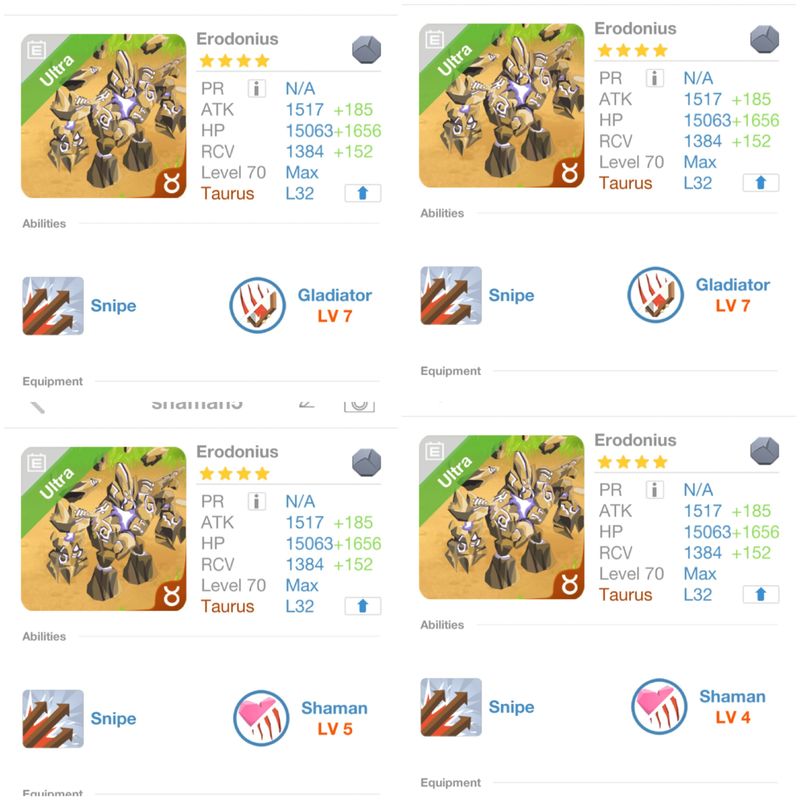Screen dimensions: 800x800
Task: Tap the Taurus sign badge on the Shaman LV 5 portrait
Action: coord(172,596)
